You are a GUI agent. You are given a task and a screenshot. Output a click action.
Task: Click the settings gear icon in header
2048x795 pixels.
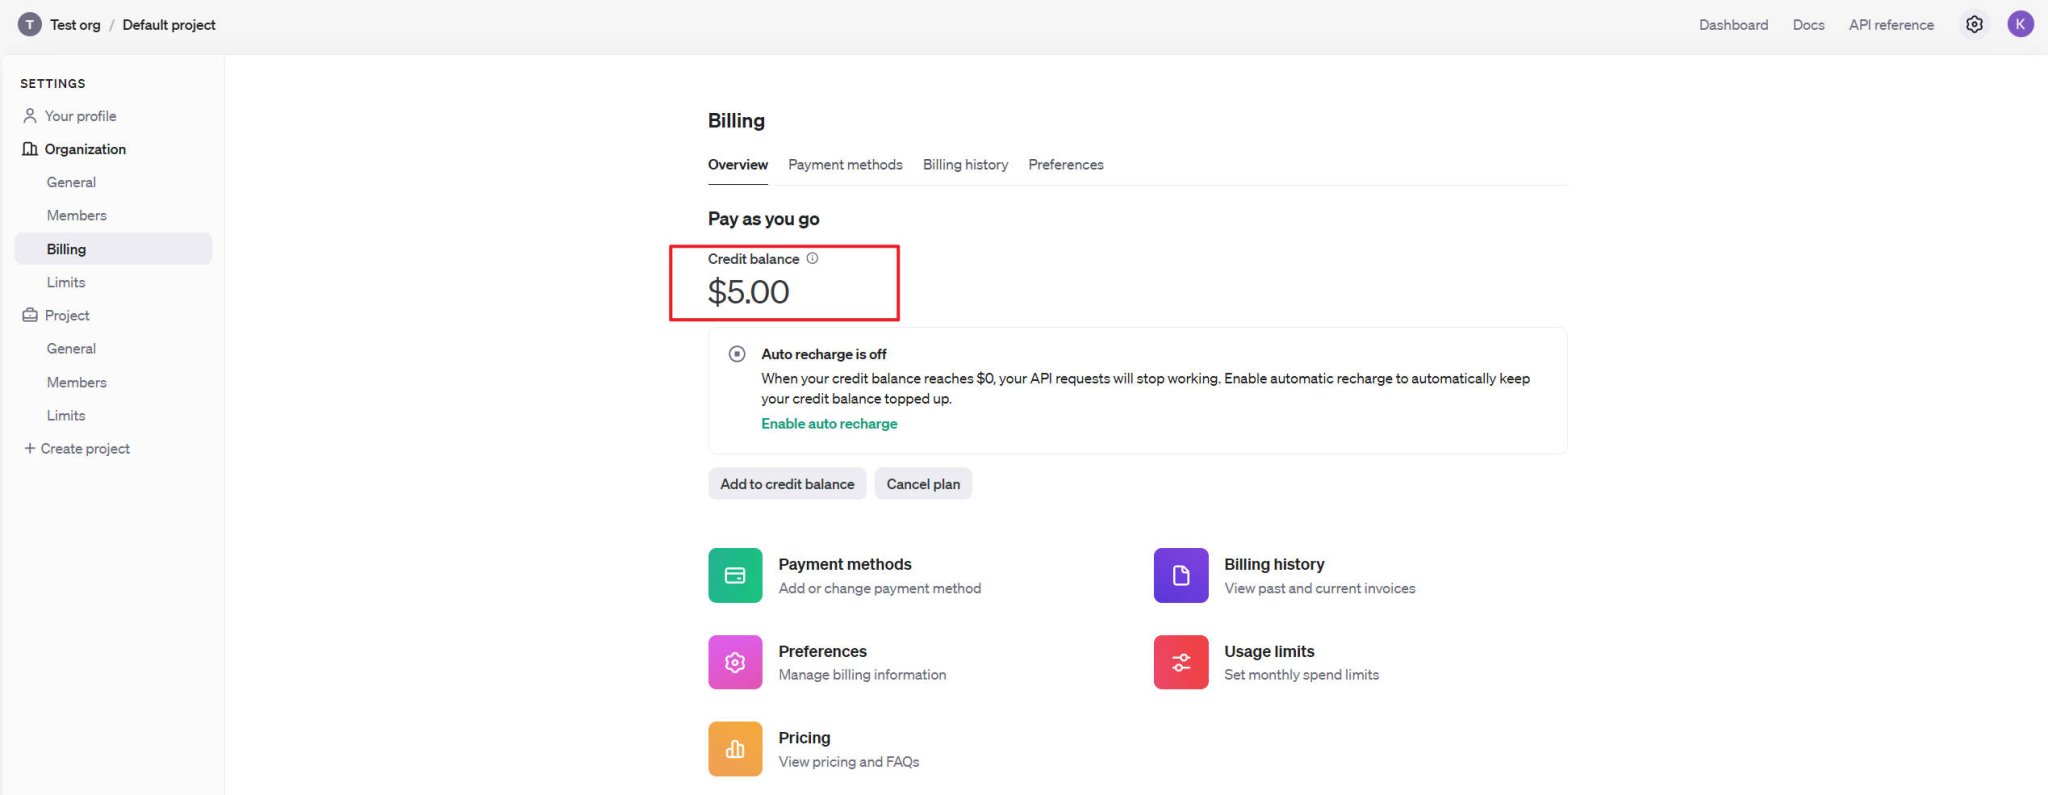point(1974,25)
